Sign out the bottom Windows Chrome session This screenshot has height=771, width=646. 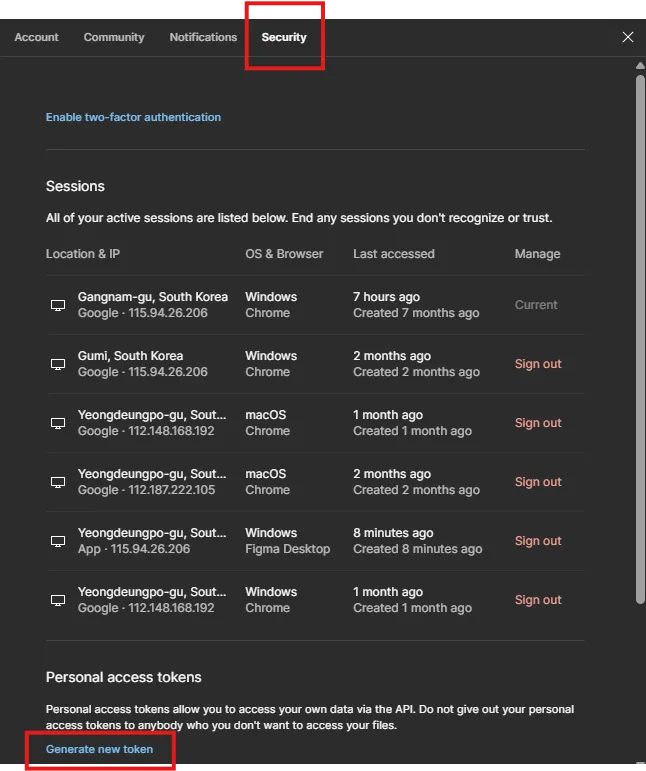538,600
